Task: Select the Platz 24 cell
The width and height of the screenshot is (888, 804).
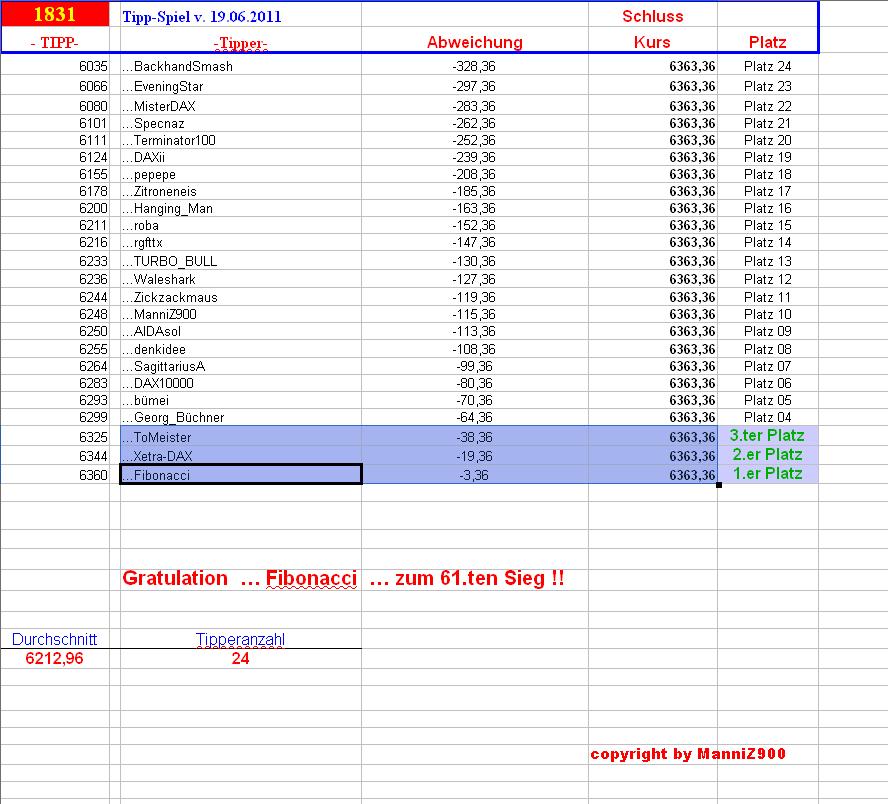Action: (x=767, y=66)
